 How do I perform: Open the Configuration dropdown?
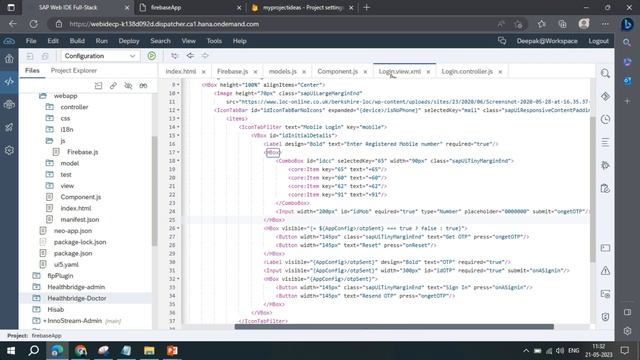click(x=100, y=56)
